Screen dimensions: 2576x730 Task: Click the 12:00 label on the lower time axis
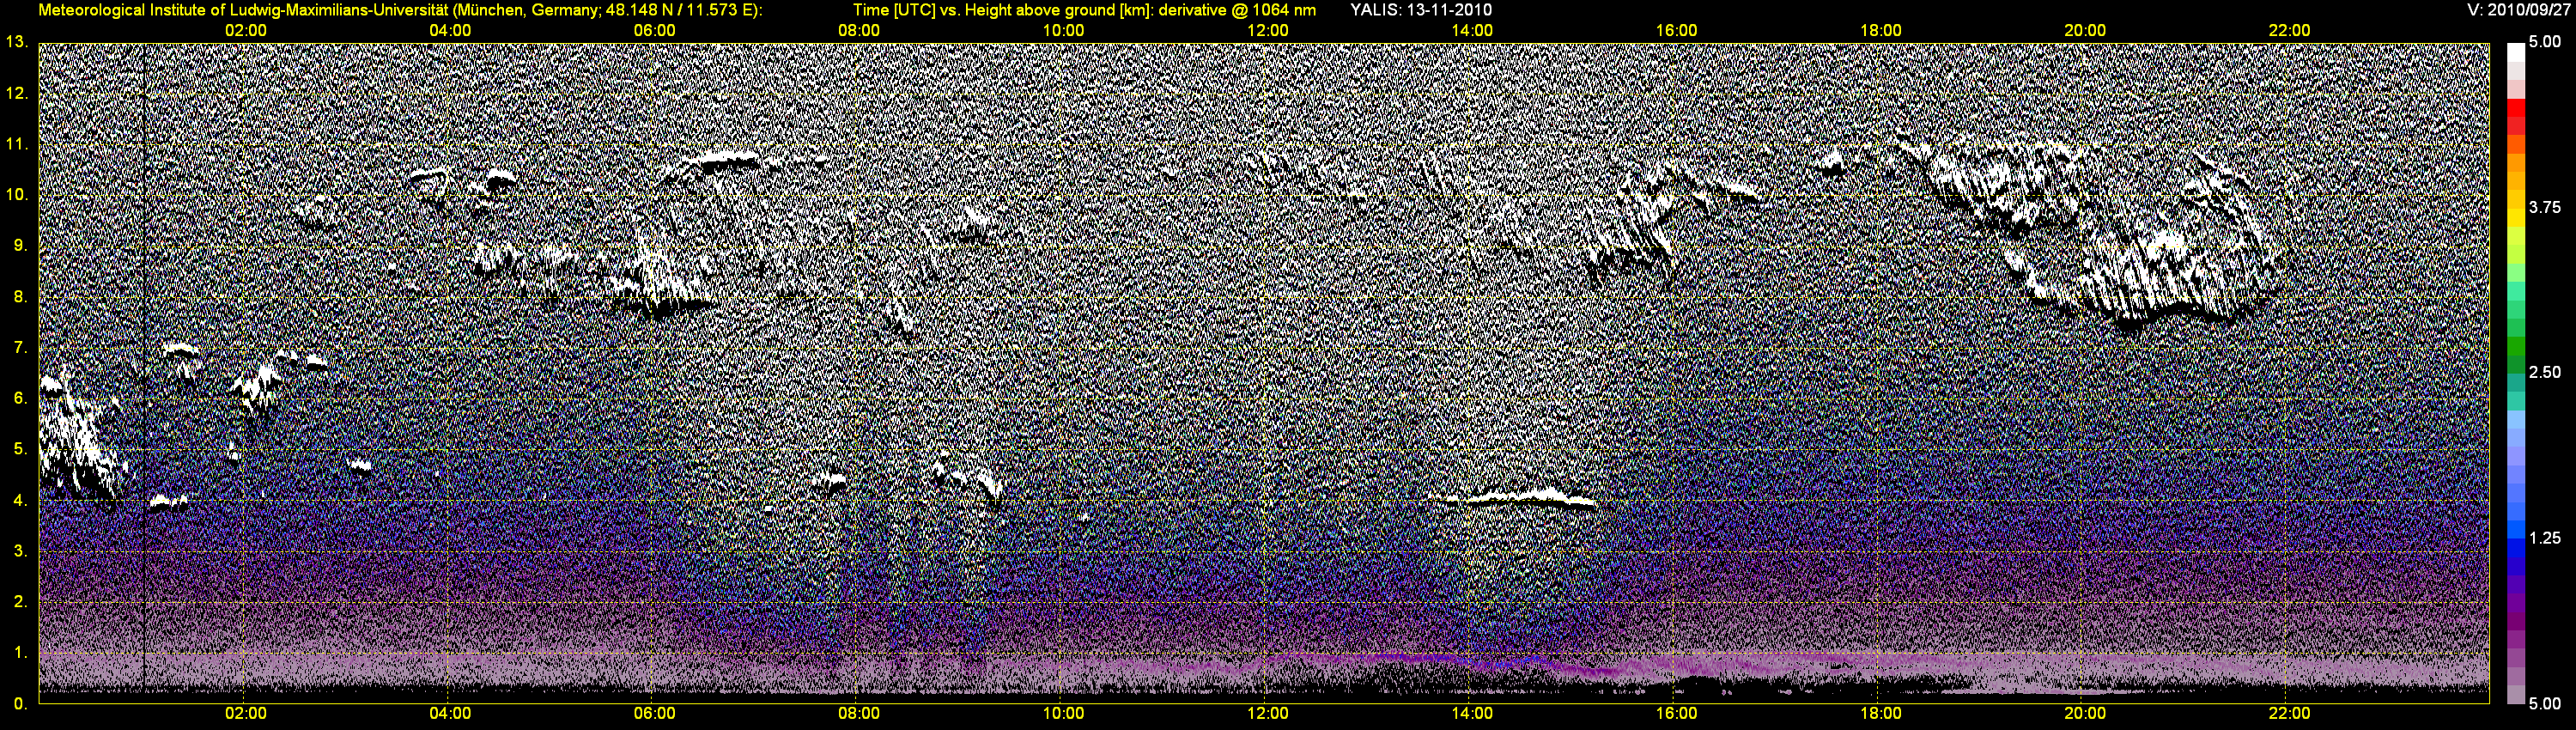[x=1268, y=714]
